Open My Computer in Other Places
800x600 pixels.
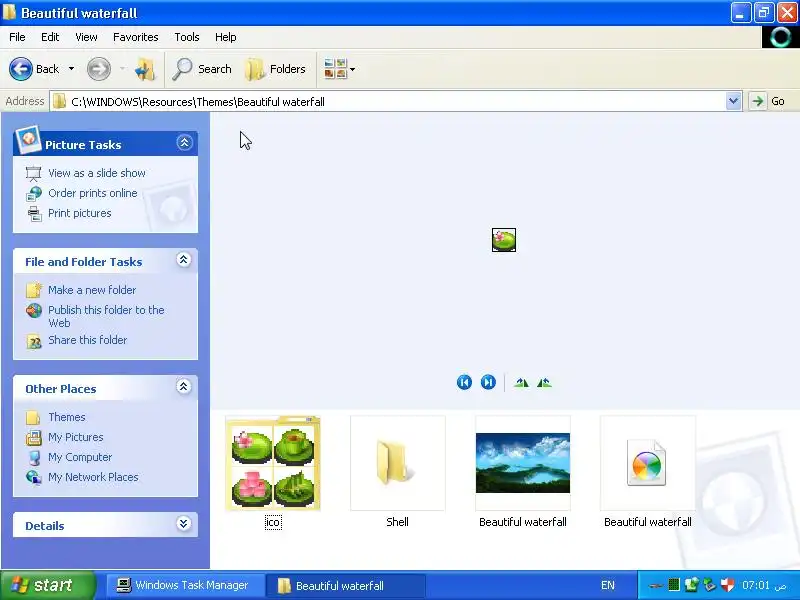coord(80,457)
